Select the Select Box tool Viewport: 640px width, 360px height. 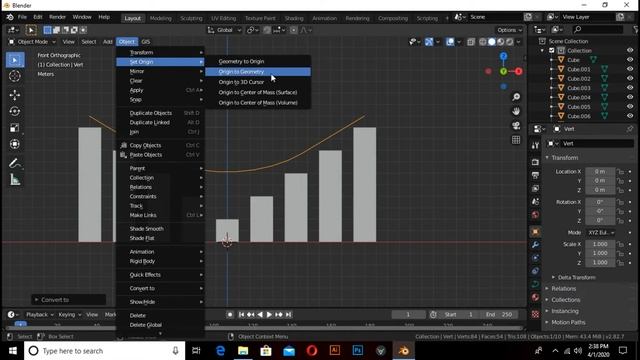point(15,60)
